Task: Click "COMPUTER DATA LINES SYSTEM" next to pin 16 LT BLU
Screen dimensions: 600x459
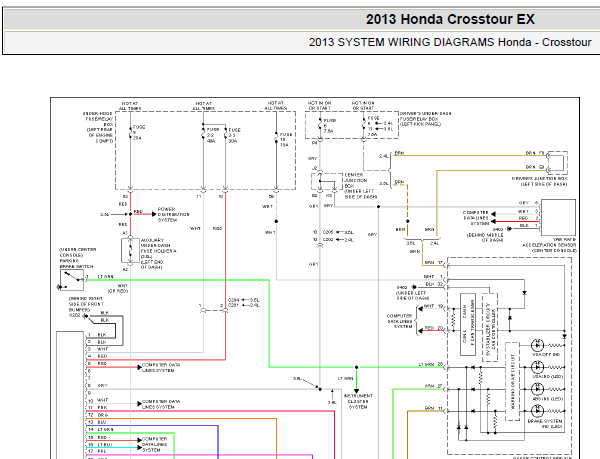Action: click(x=155, y=444)
